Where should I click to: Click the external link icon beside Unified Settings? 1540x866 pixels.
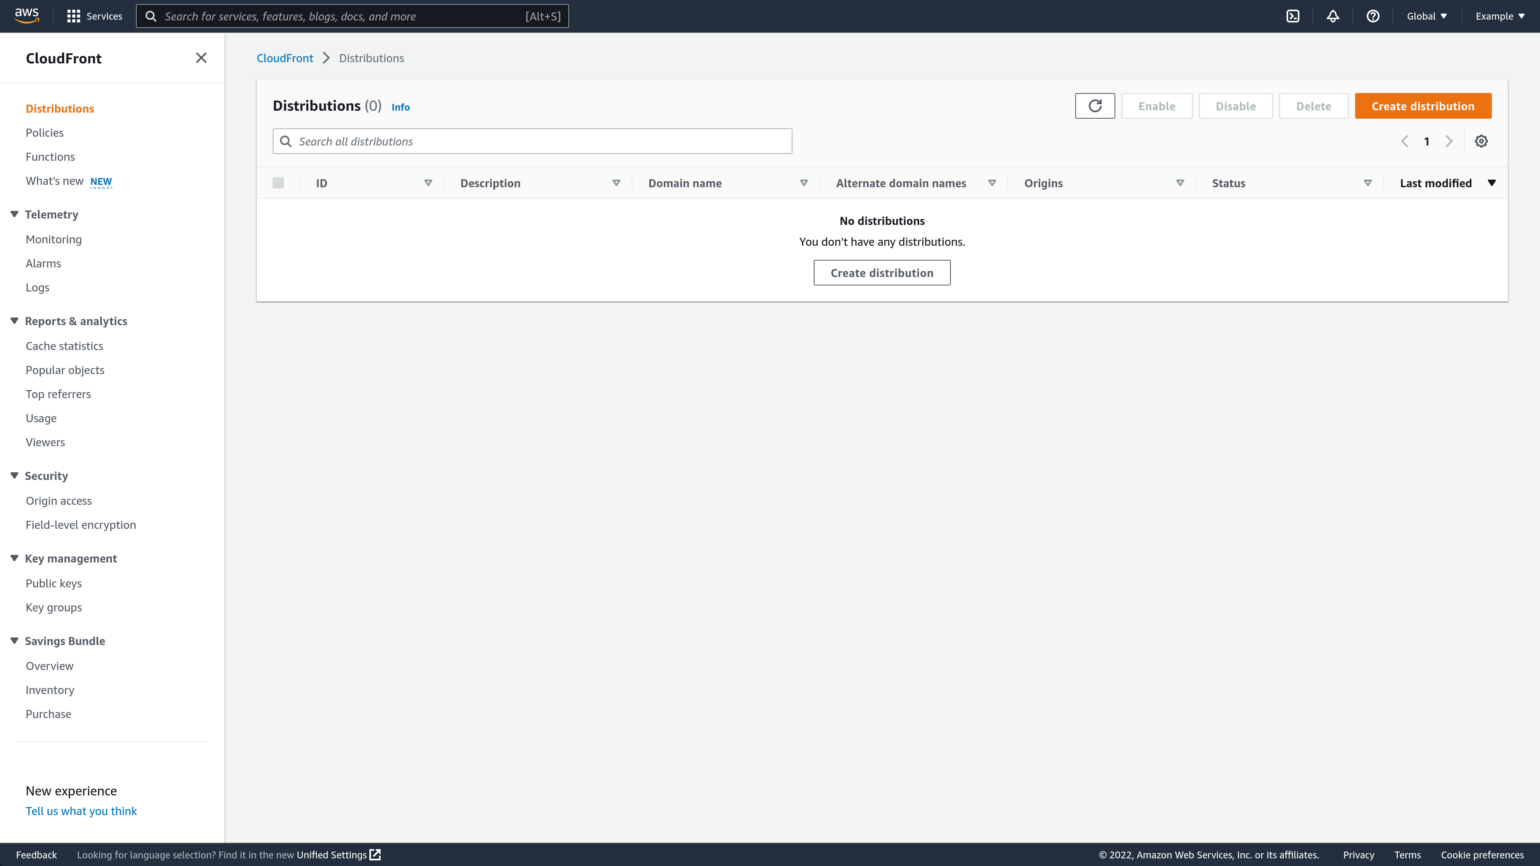pyautogui.click(x=376, y=855)
